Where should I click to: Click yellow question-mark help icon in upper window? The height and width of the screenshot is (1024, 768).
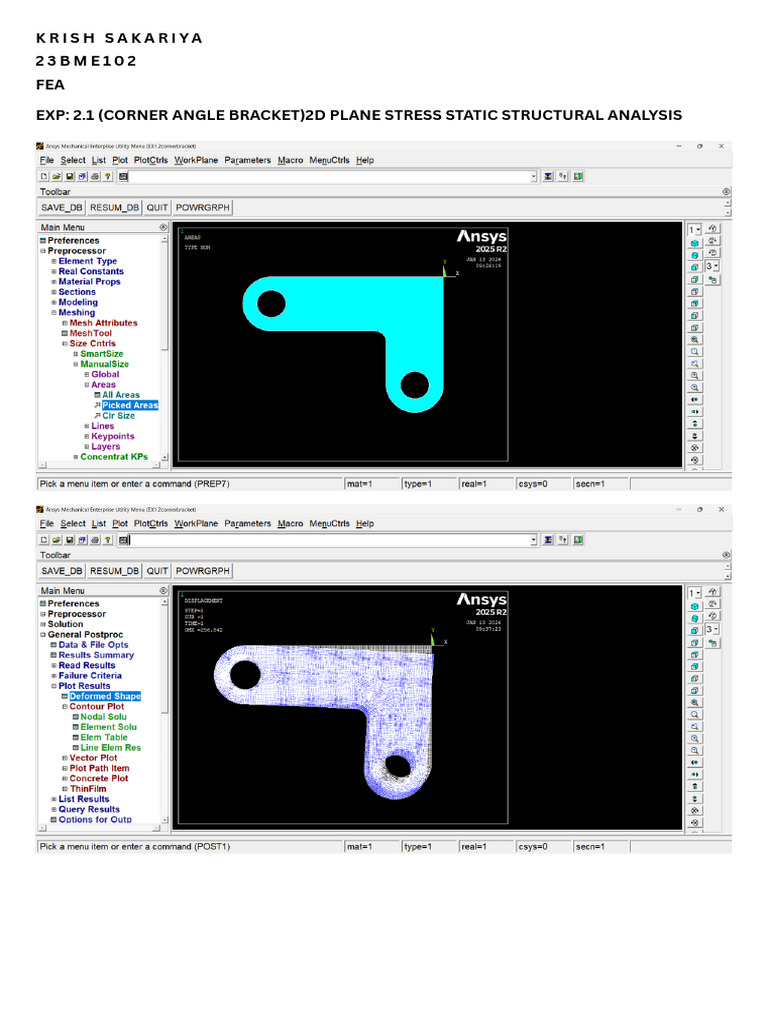108,176
